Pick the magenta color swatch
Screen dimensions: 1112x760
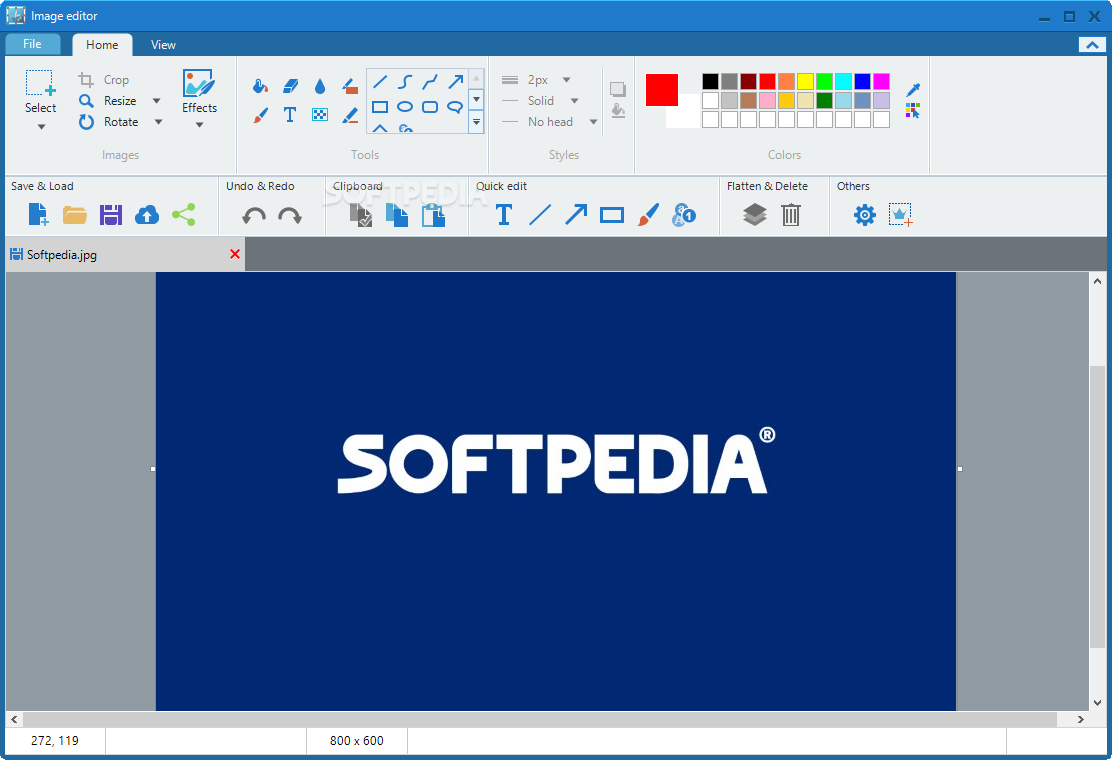pos(882,81)
